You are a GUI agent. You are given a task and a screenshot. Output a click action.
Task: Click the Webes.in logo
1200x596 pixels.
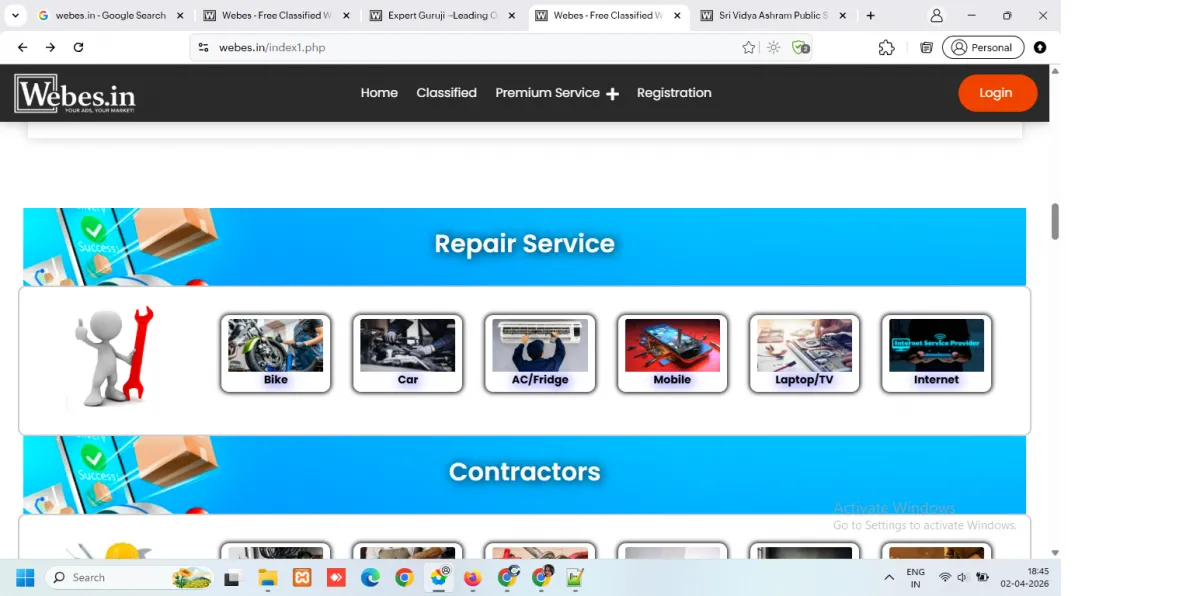75,94
